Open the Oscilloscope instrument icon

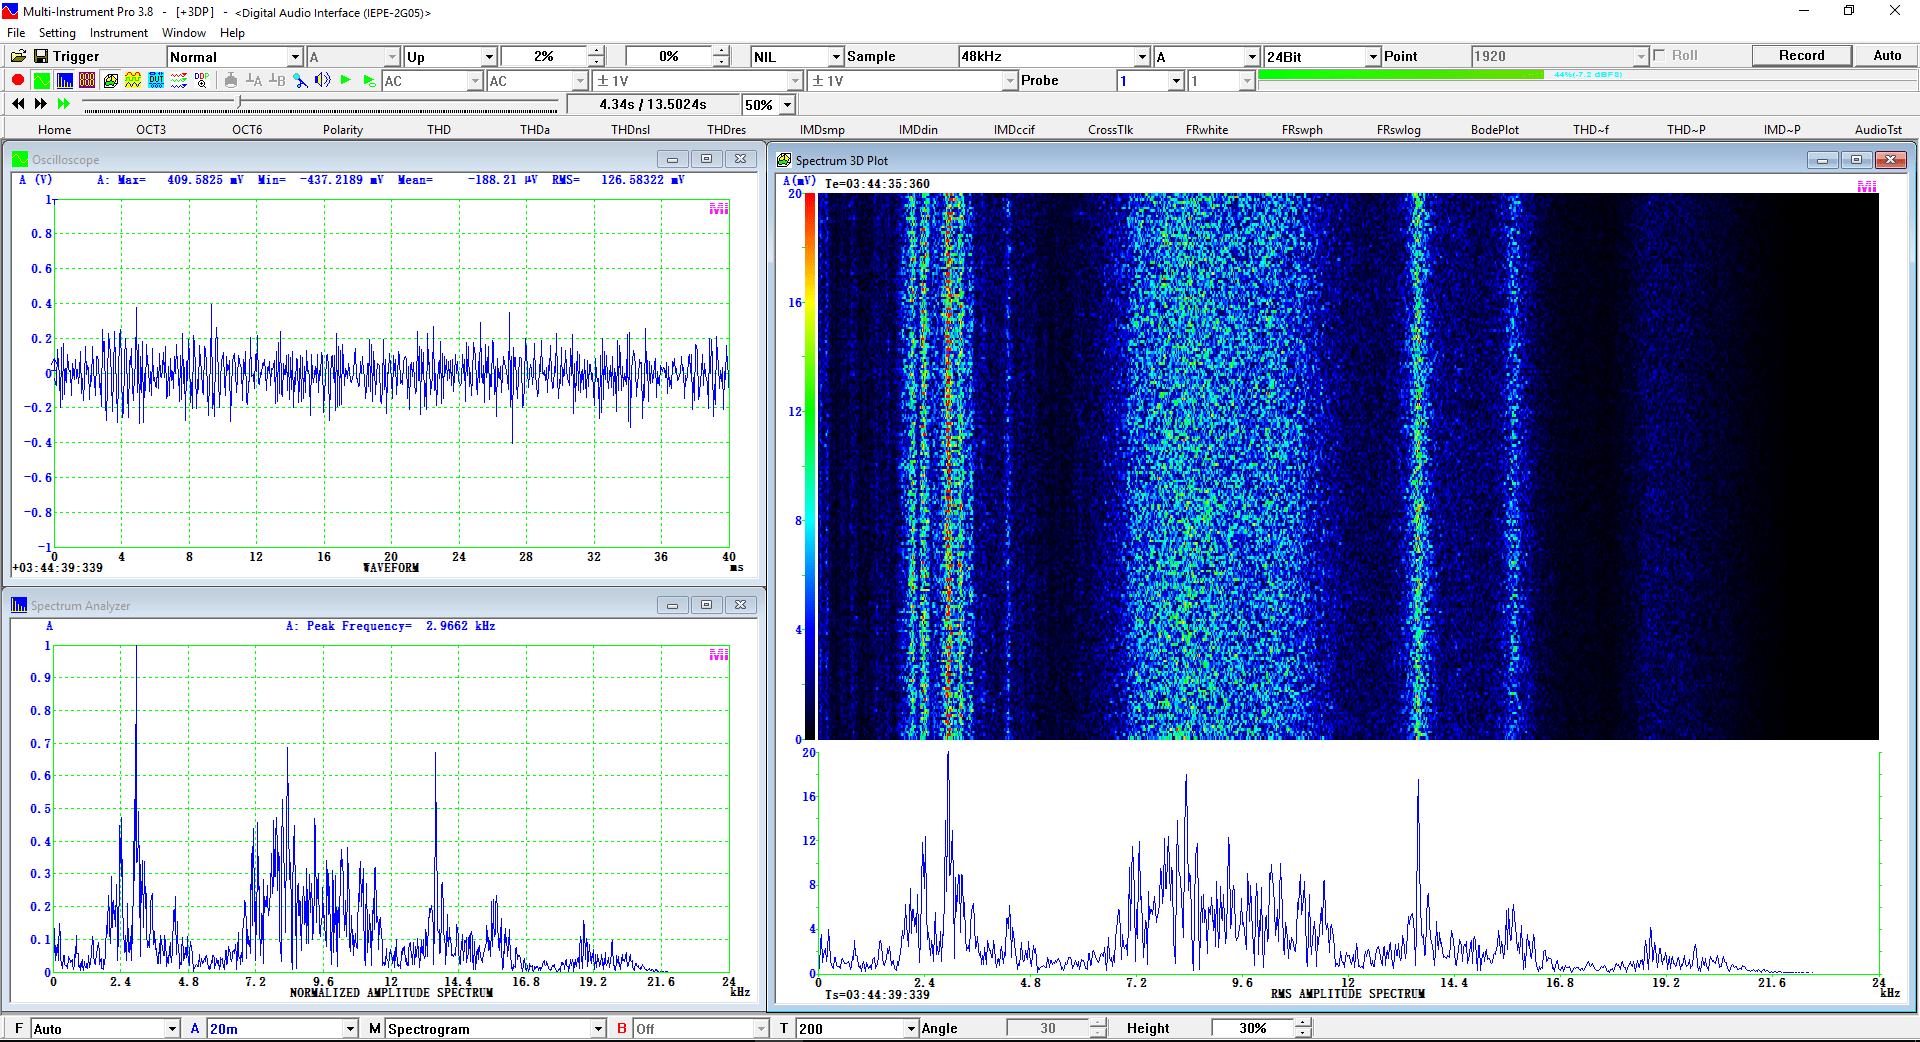(41, 80)
